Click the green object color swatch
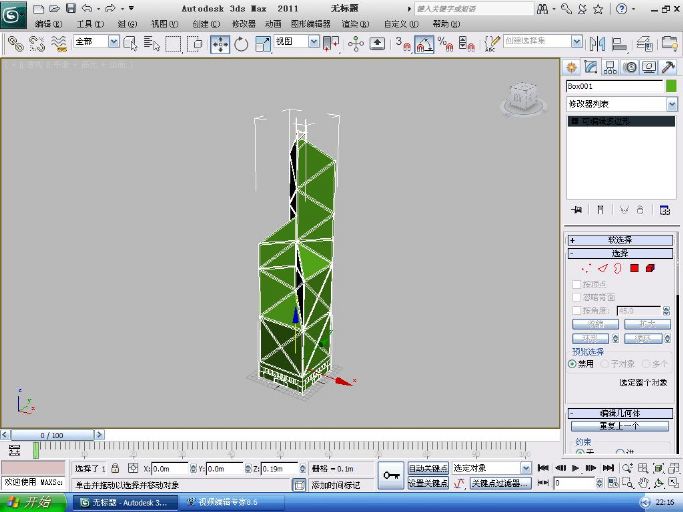 point(671,86)
